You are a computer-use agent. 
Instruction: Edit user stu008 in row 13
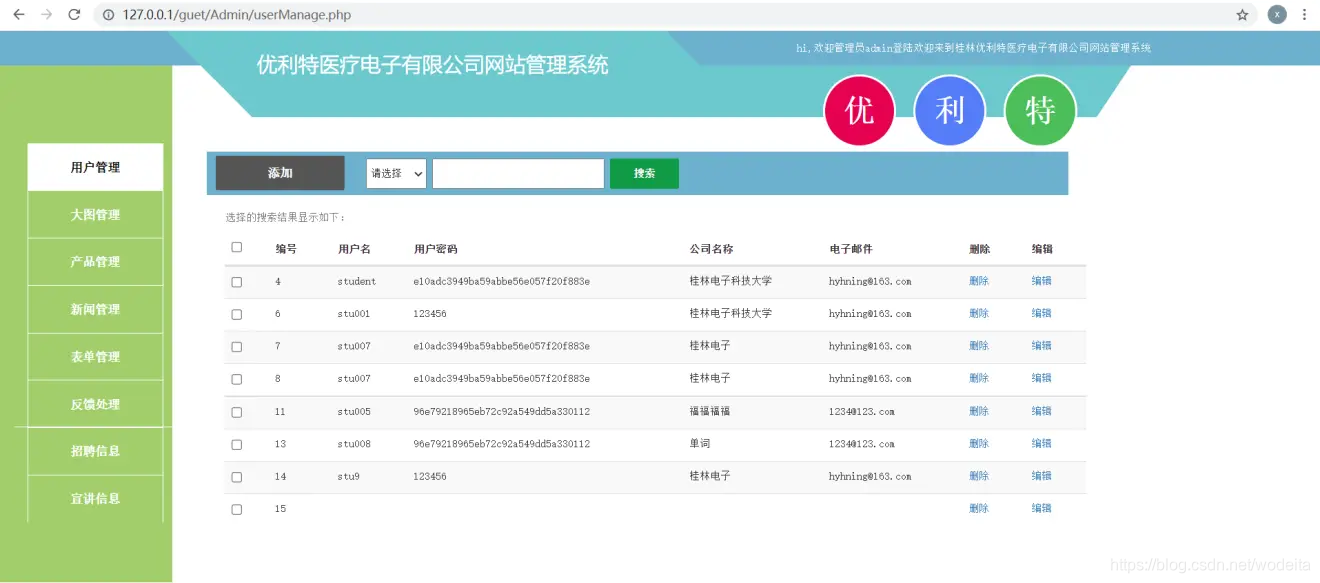(1041, 443)
